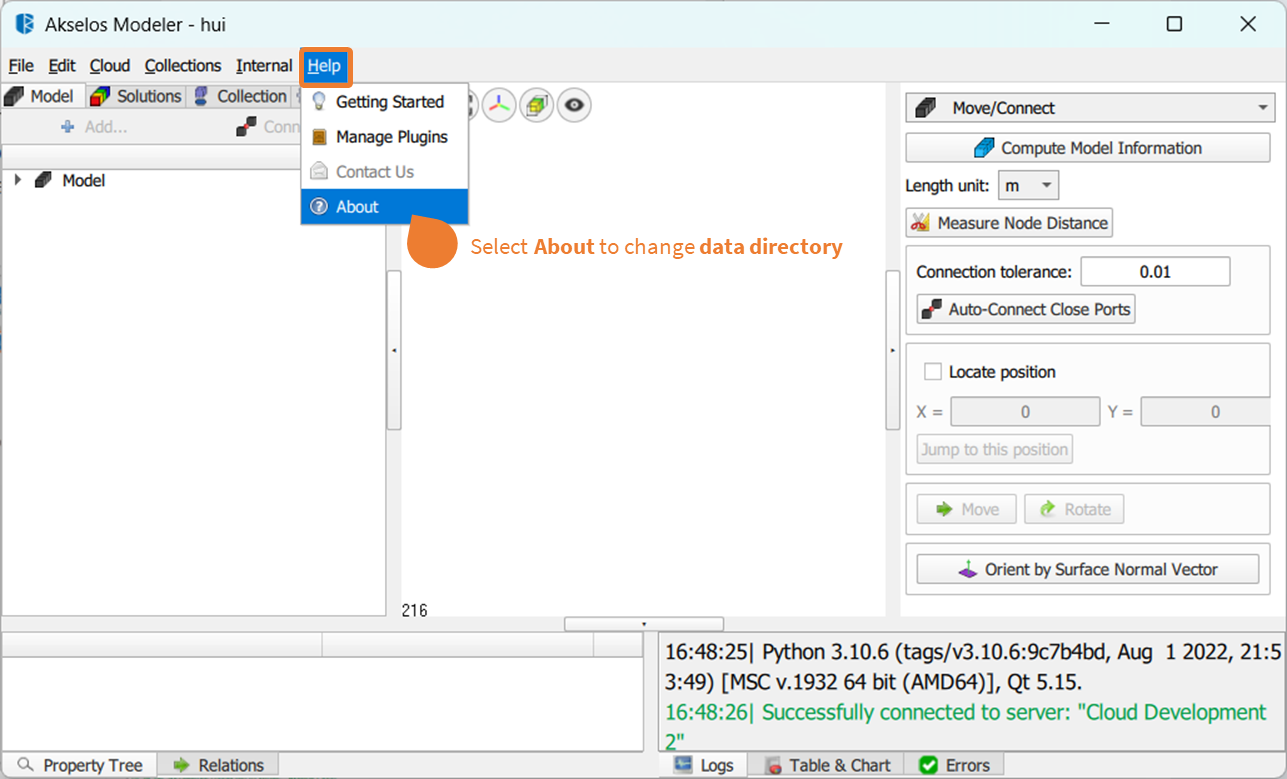Click Auto-Connect Close Ports button
Image resolution: width=1287 pixels, height=779 pixels.
coord(1026,309)
